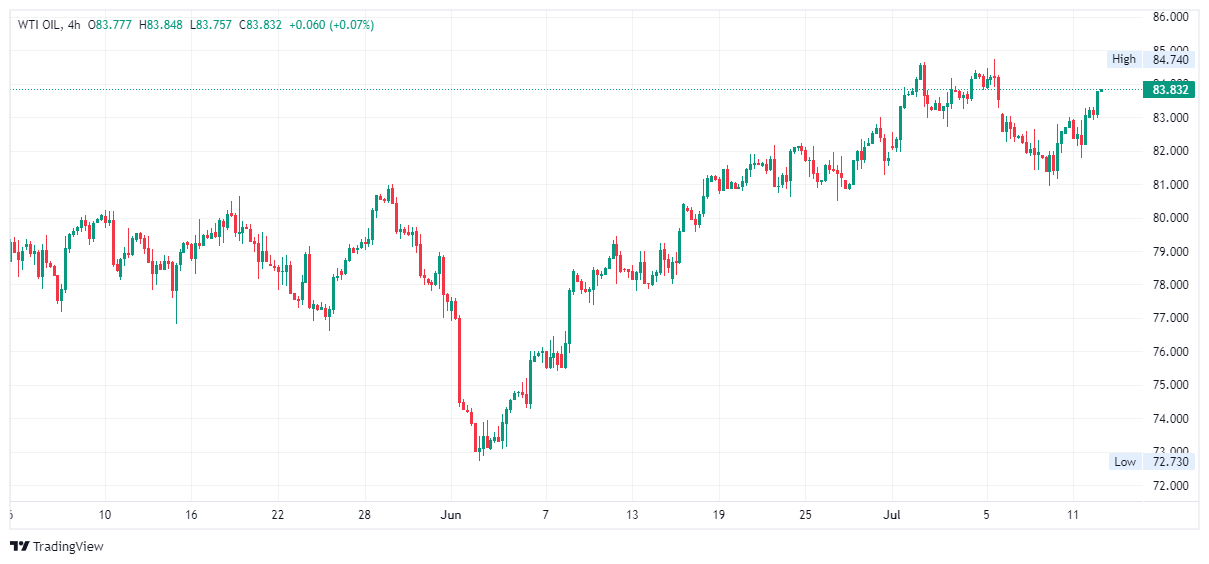1209x564 pixels.
Task: Click the open value O83.777
Action: (x=114, y=25)
